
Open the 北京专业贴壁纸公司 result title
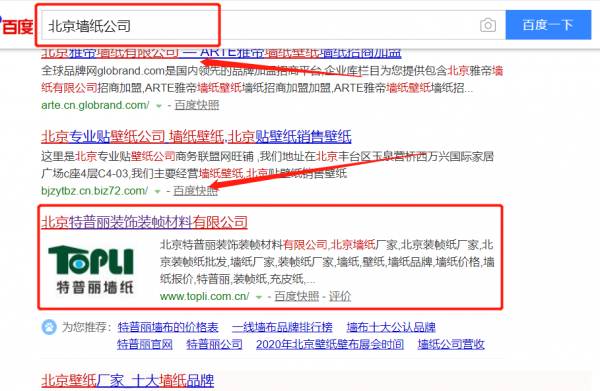click(196, 137)
